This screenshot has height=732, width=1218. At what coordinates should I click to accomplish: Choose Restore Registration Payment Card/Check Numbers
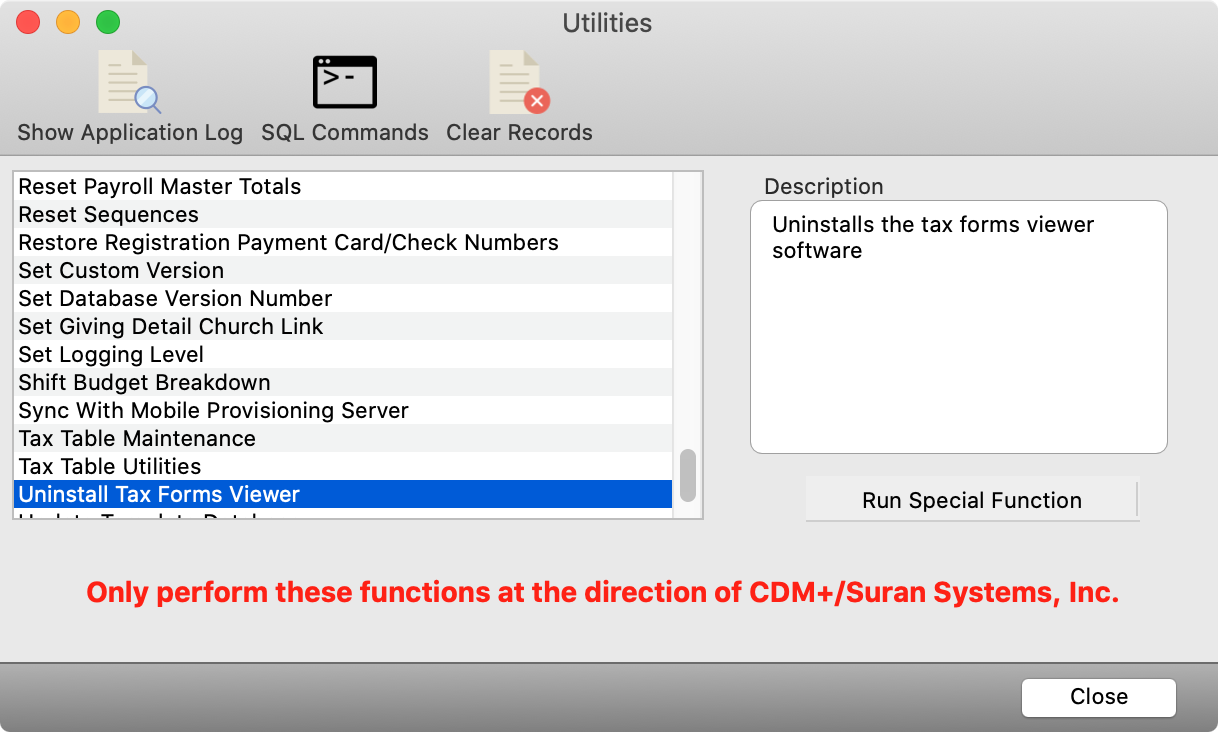288,243
